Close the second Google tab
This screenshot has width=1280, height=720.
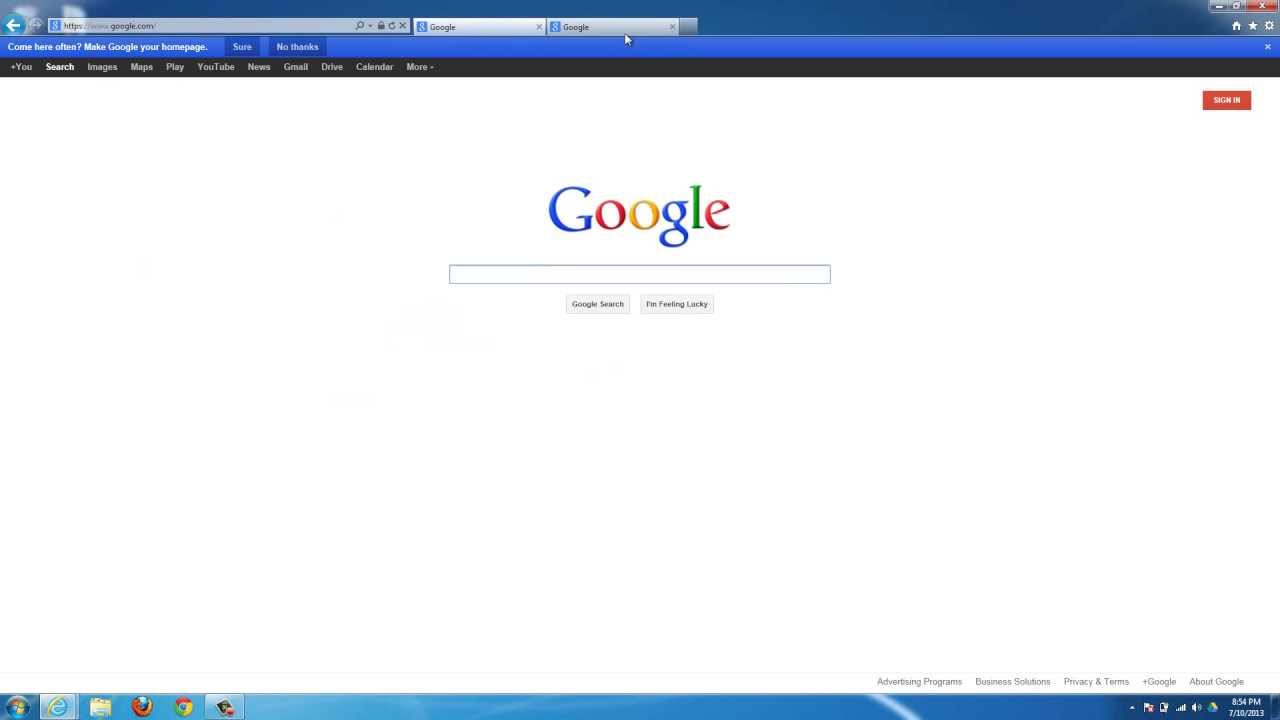click(672, 27)
